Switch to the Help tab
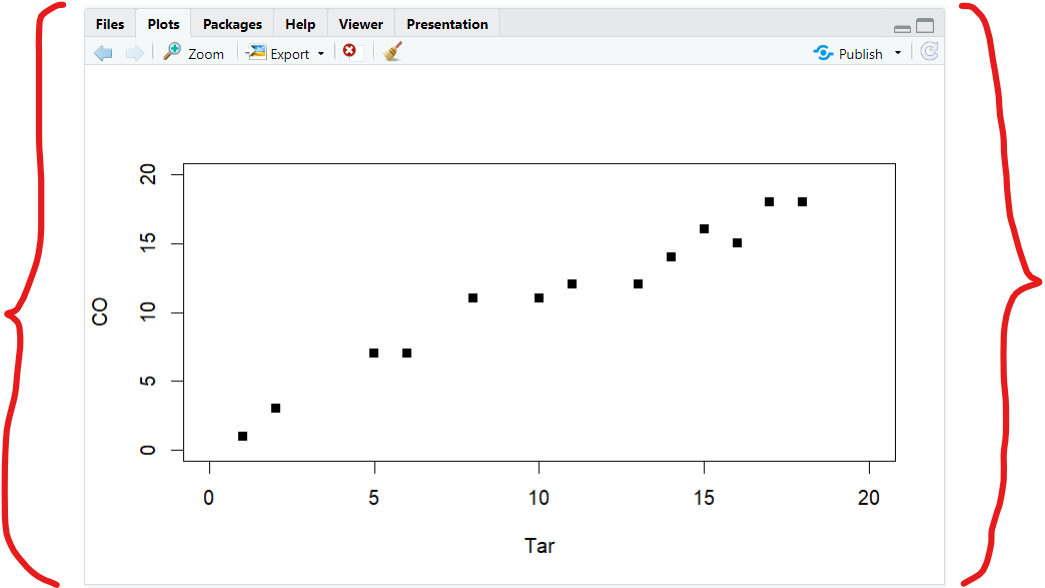The height and width of the screenshot is (588, 1045). coord(301,24)
